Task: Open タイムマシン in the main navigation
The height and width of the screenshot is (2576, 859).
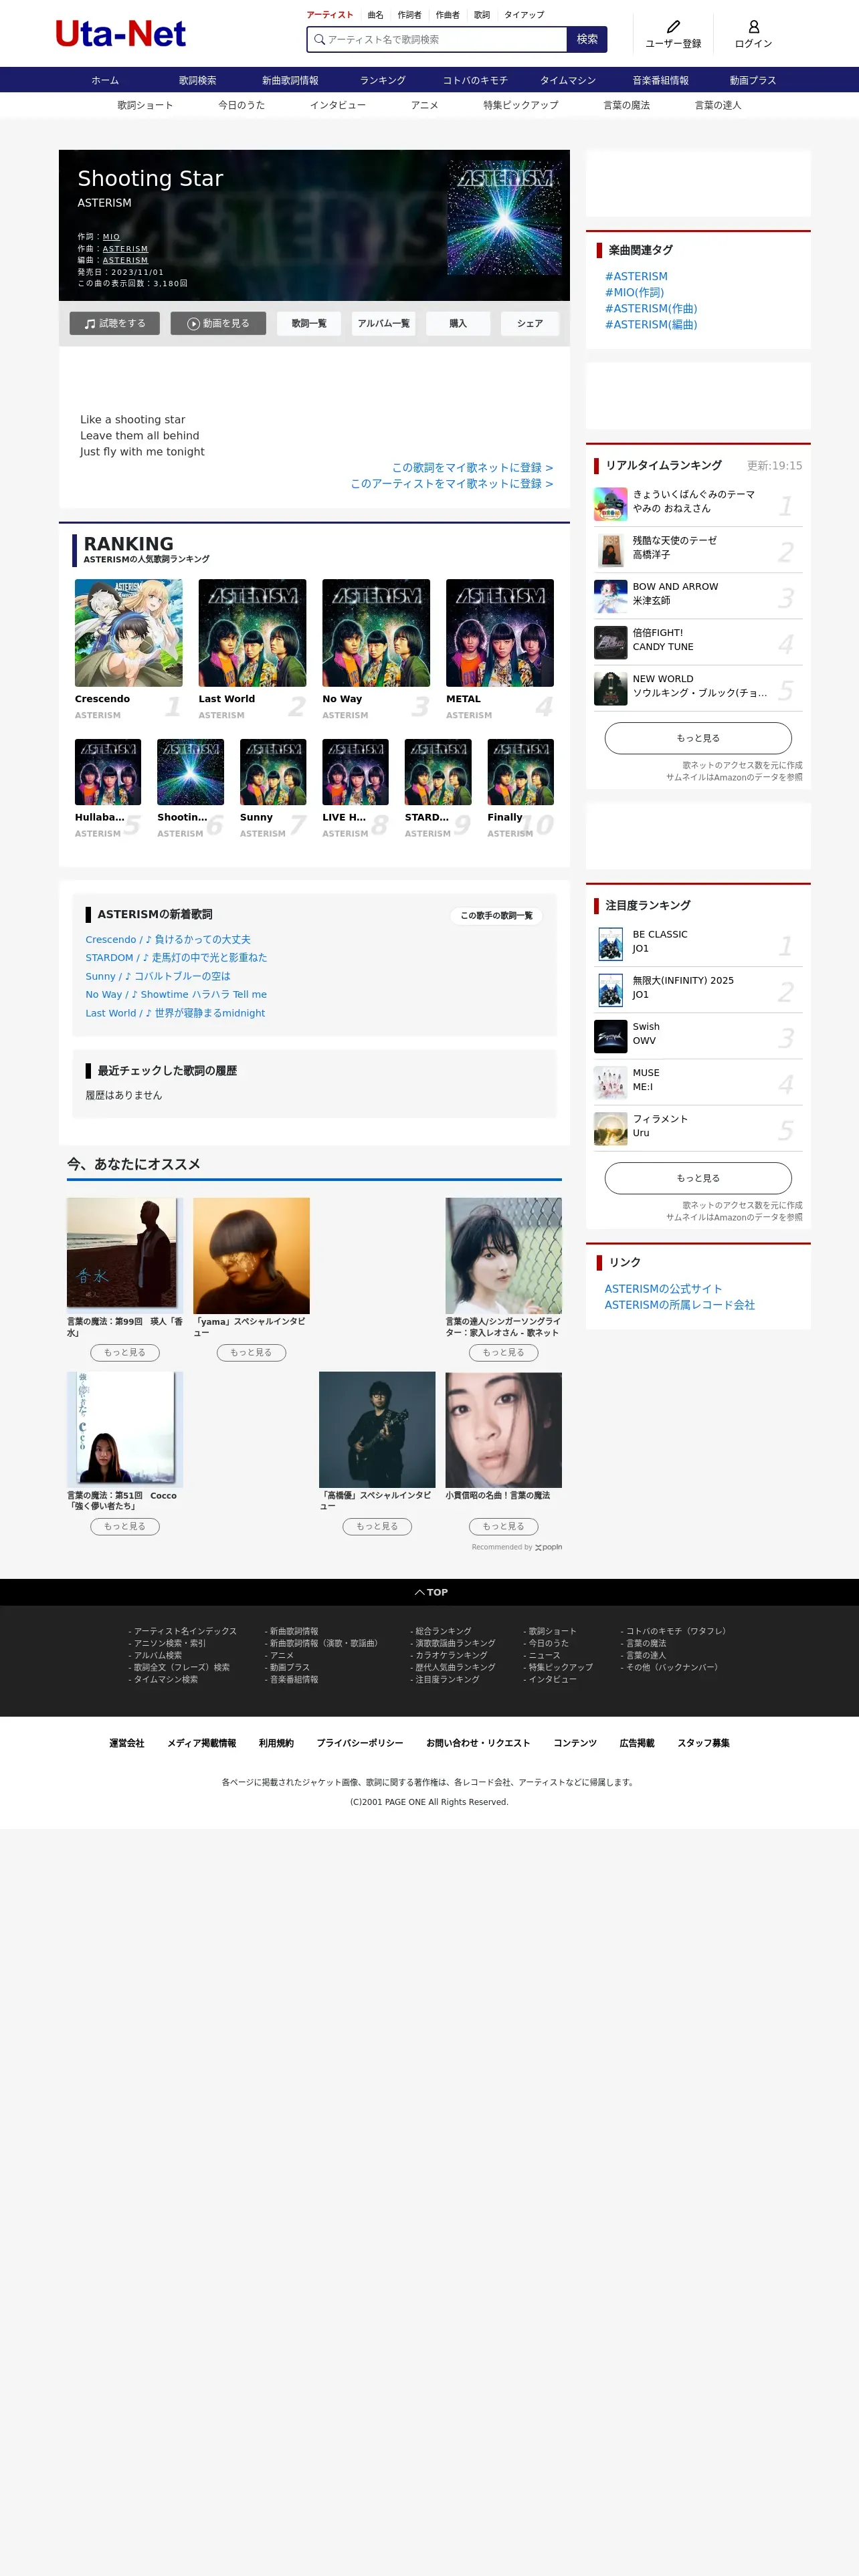Action: click(568, 80)
